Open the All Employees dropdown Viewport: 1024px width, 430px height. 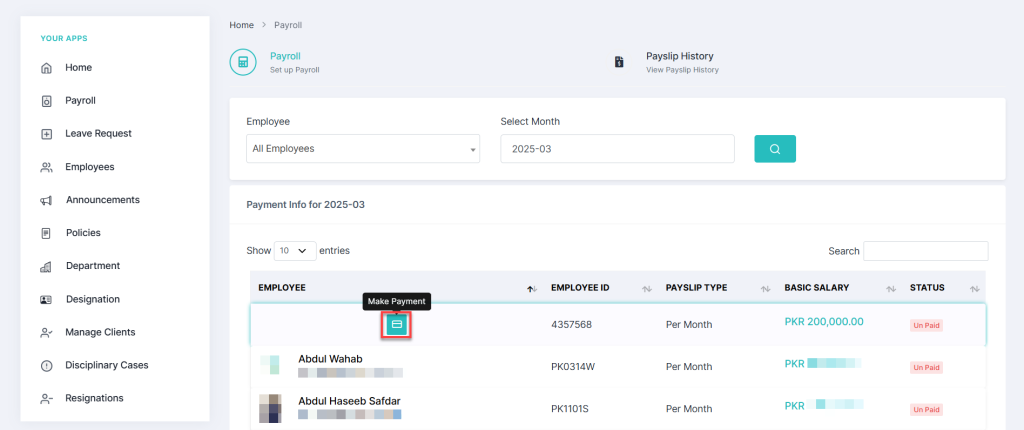click(363, 149)
